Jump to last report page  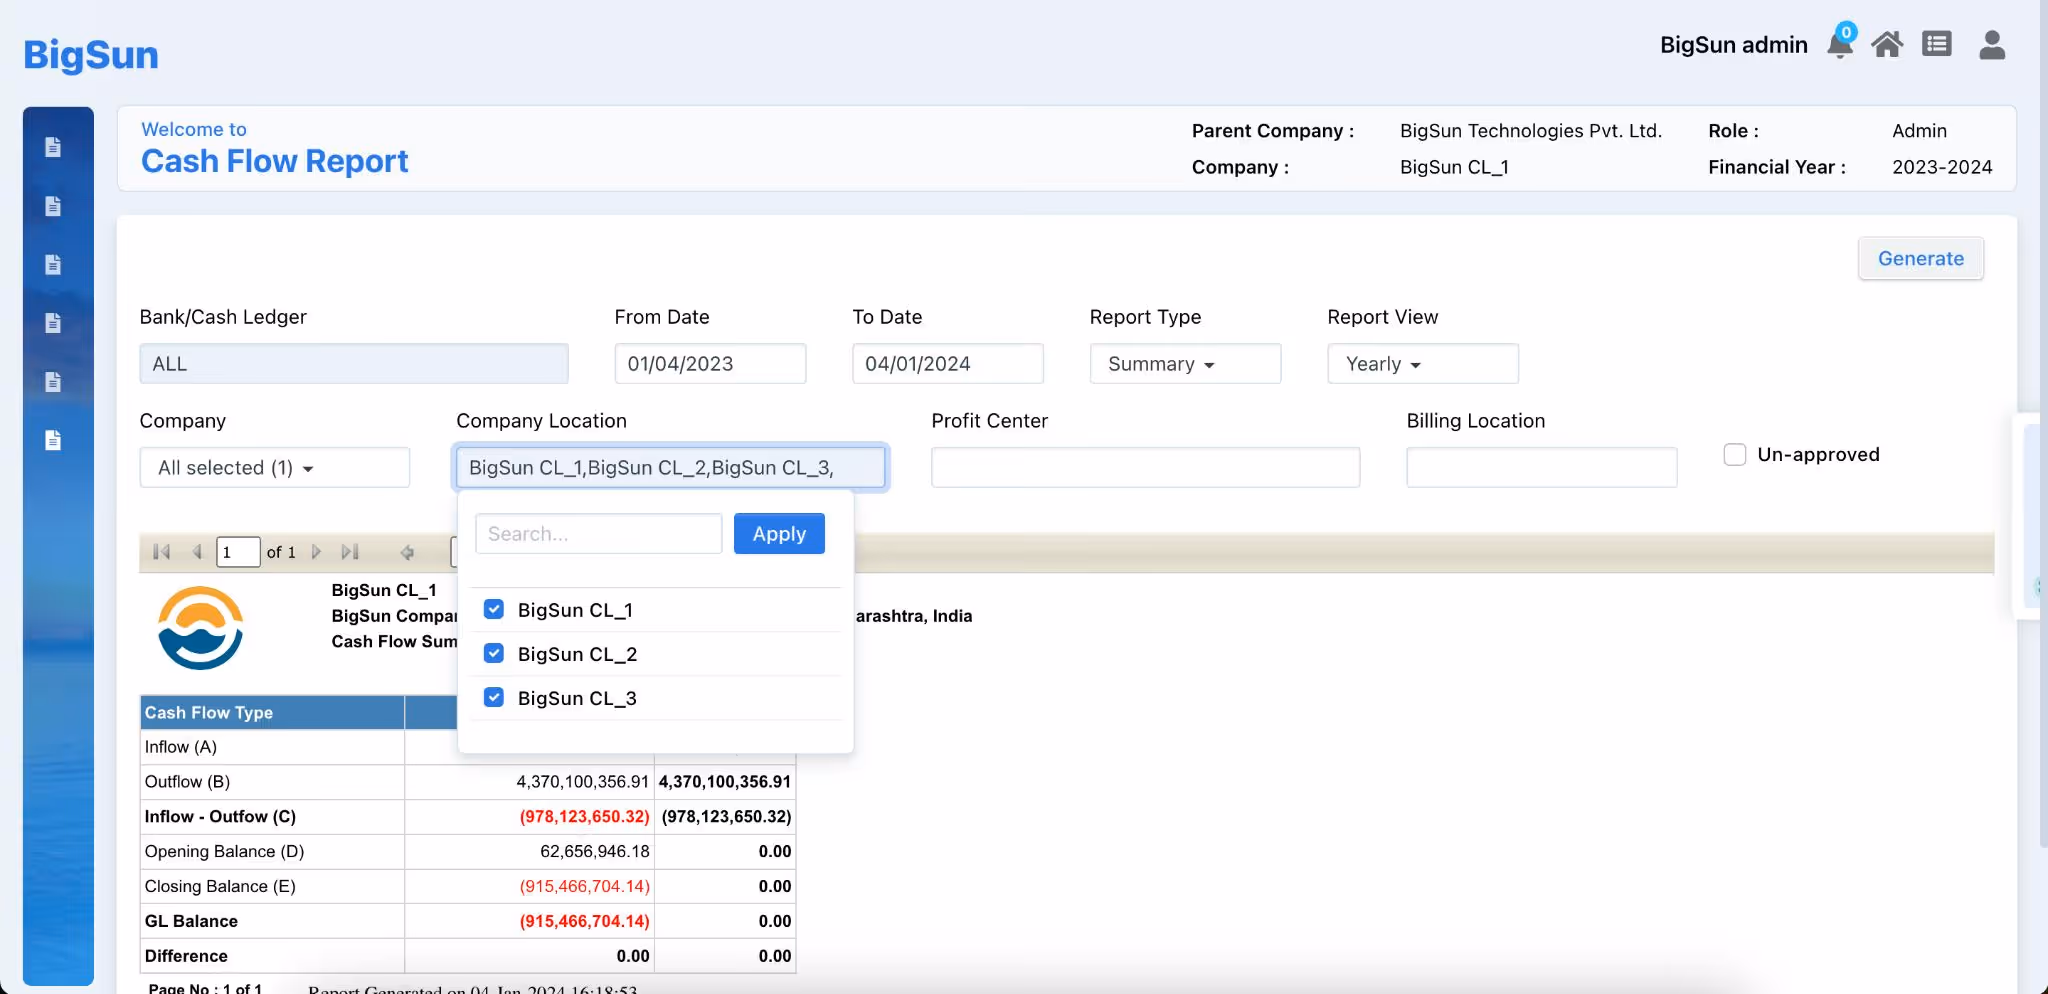[350, 552]
